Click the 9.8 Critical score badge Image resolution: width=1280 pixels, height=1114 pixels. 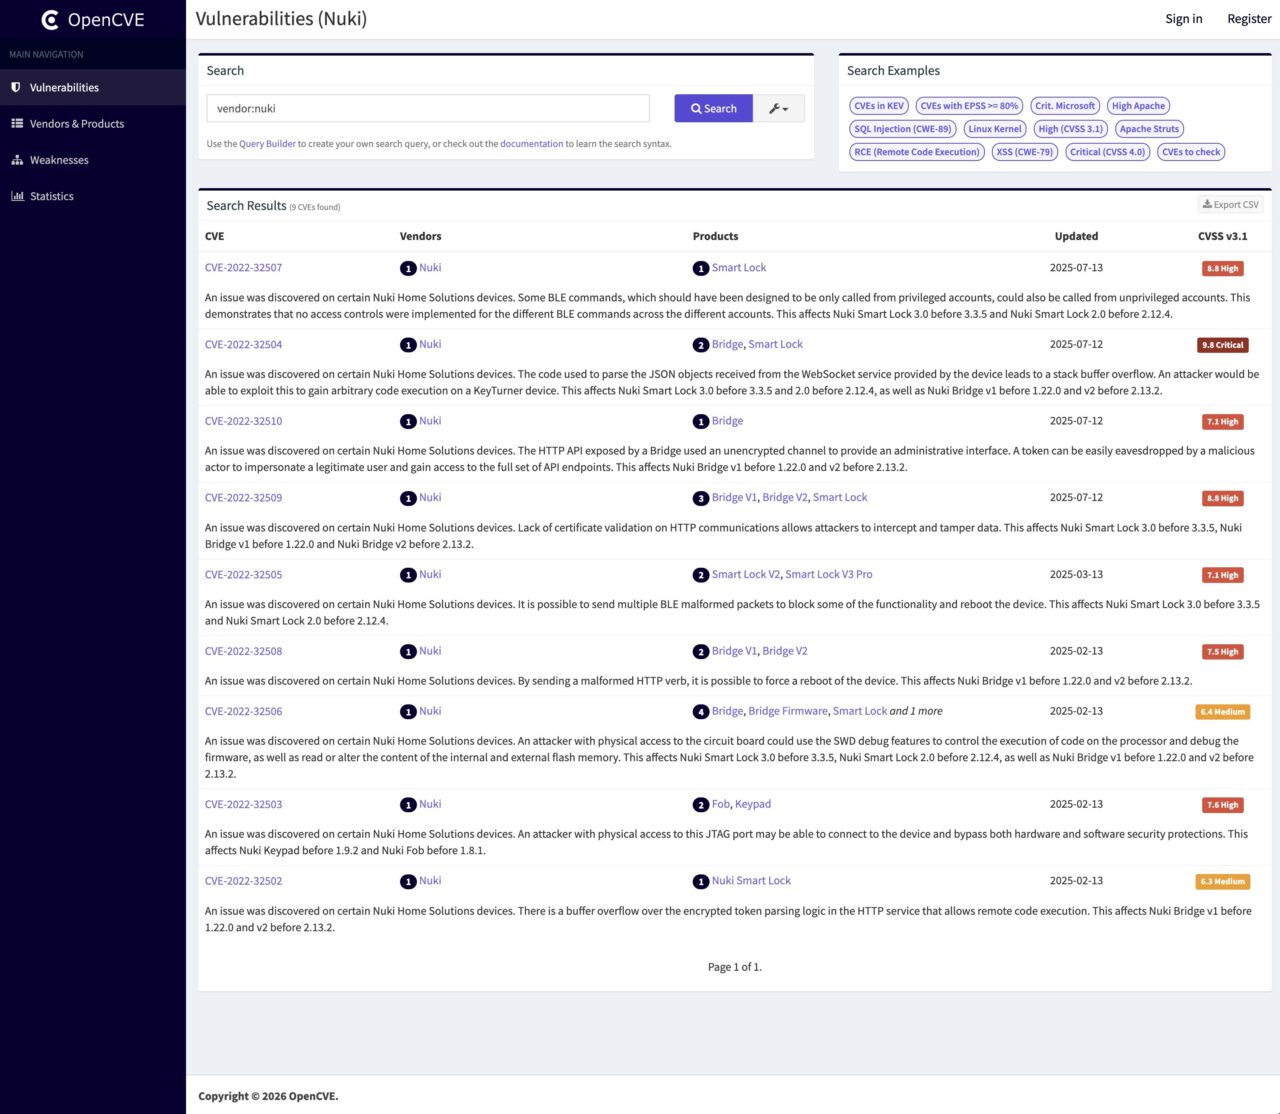click(1222, 345)
